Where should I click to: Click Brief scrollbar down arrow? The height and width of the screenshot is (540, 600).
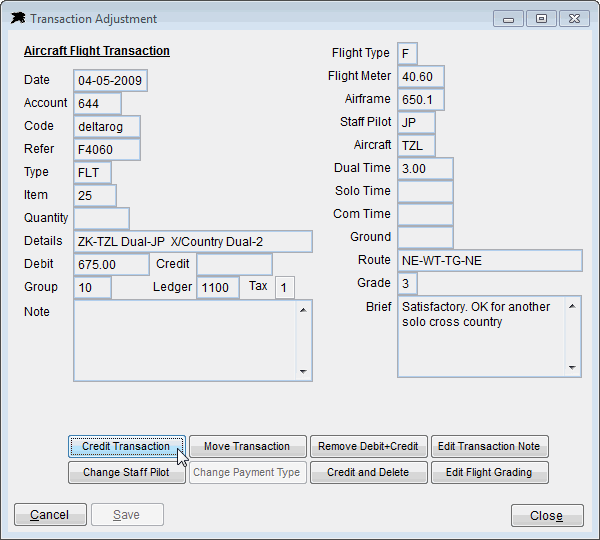(x=572, y=367)
